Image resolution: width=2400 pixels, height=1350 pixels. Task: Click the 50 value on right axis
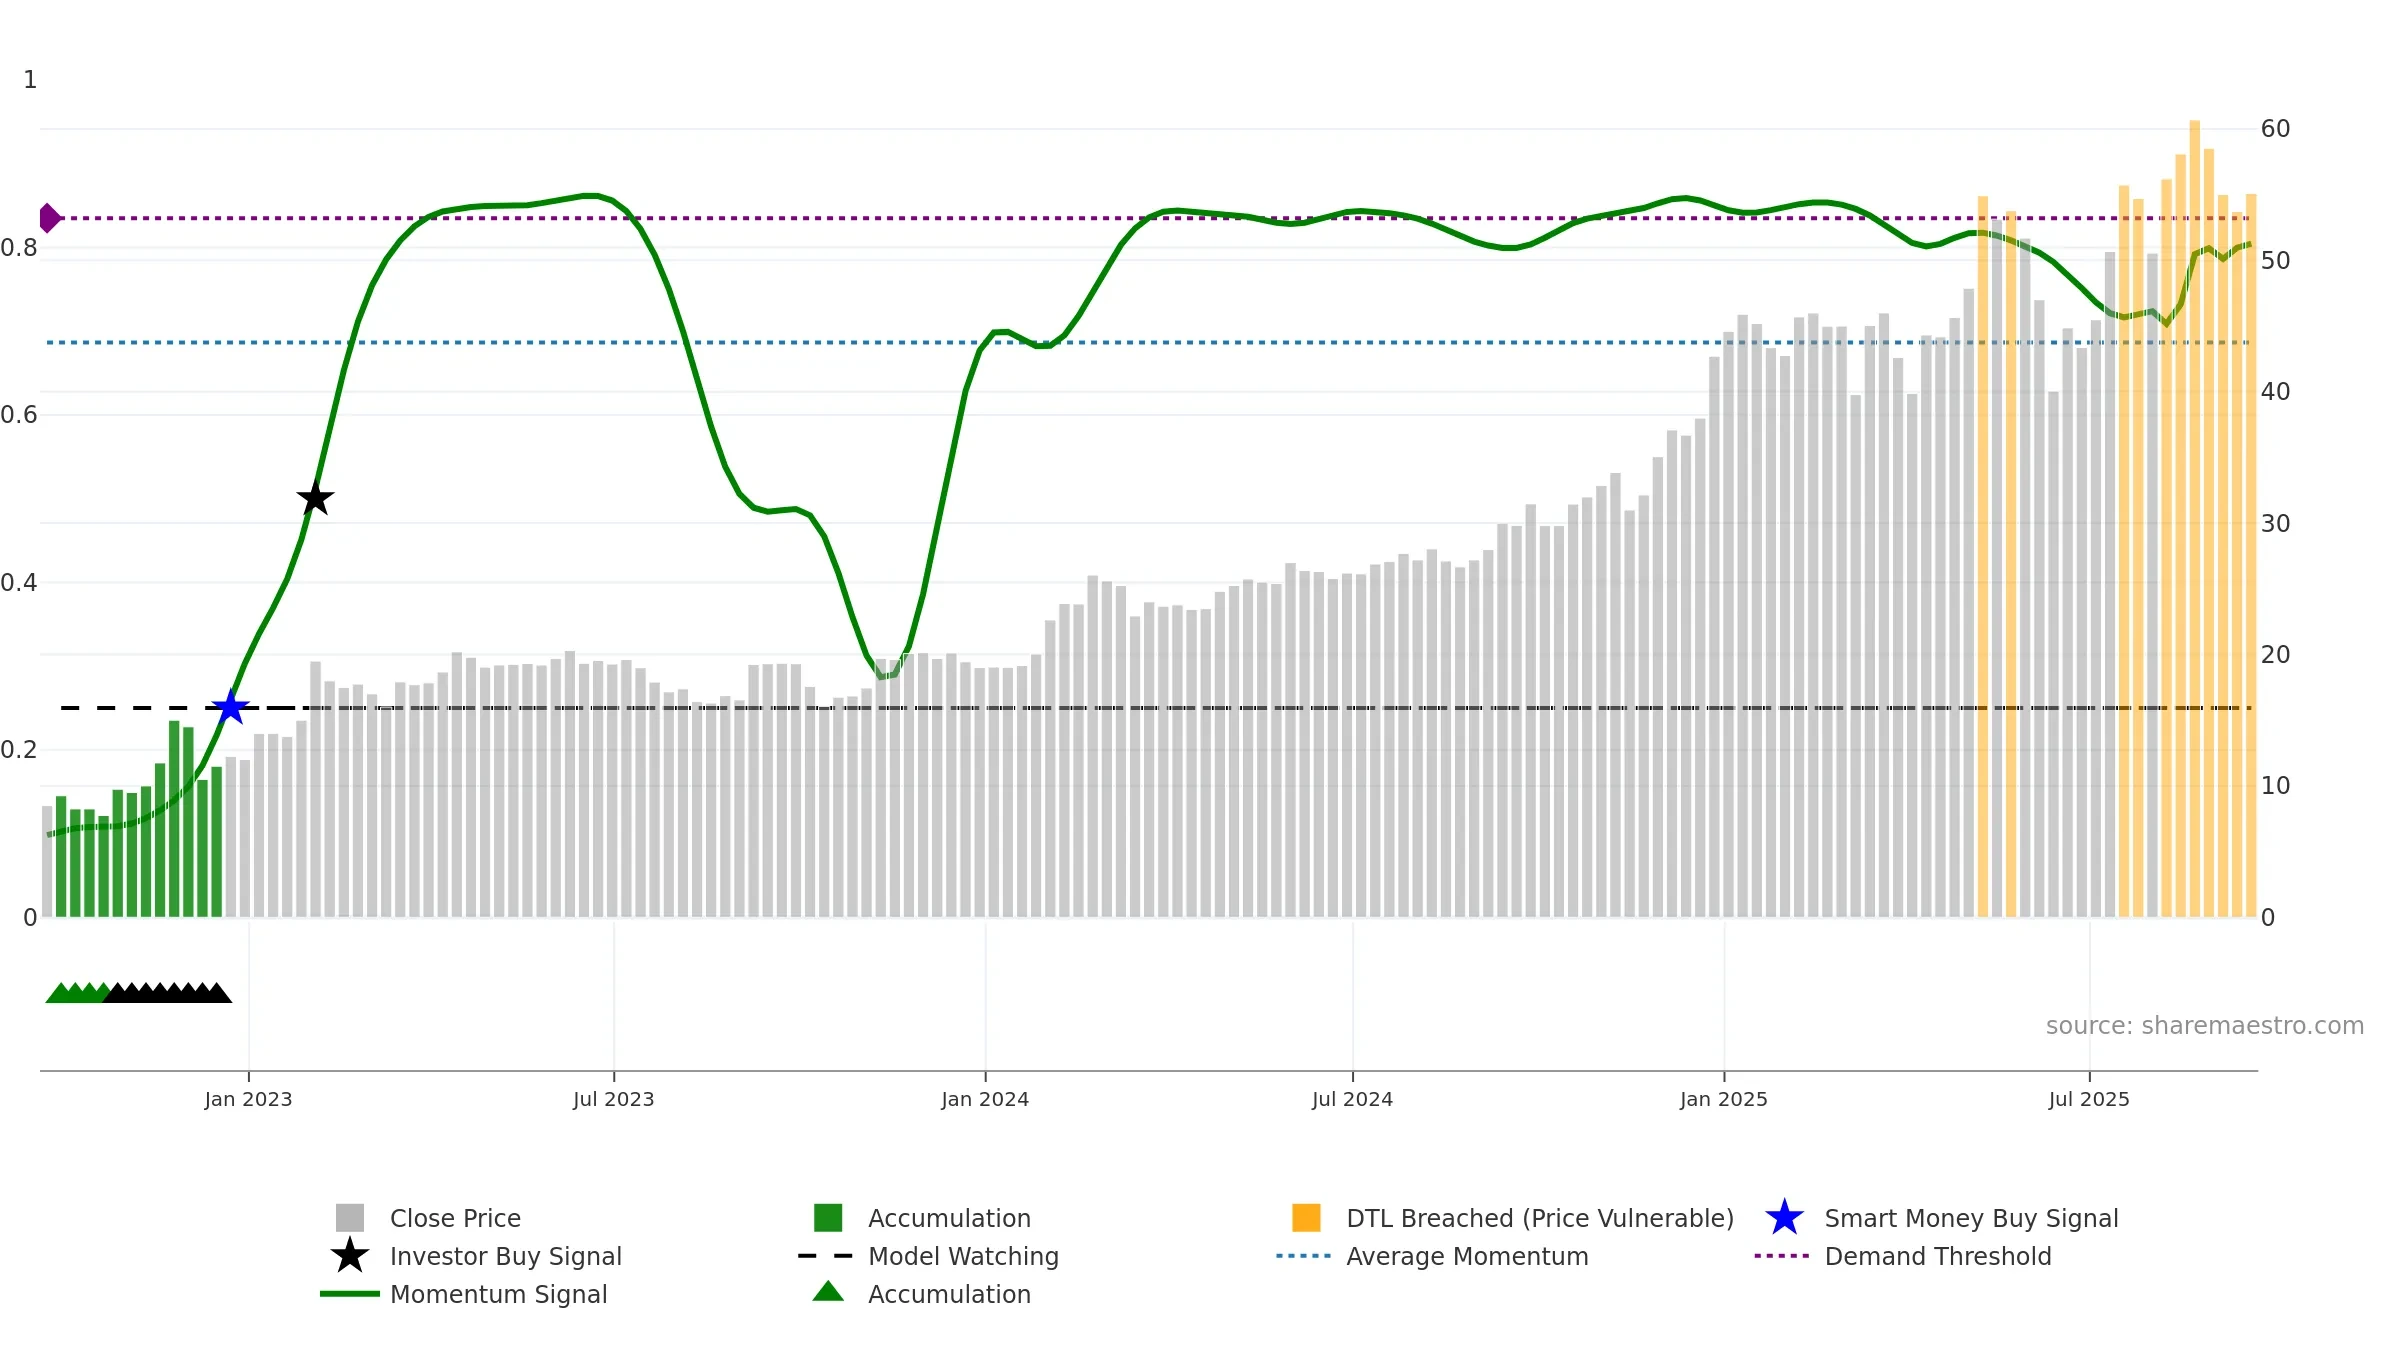2275,261
